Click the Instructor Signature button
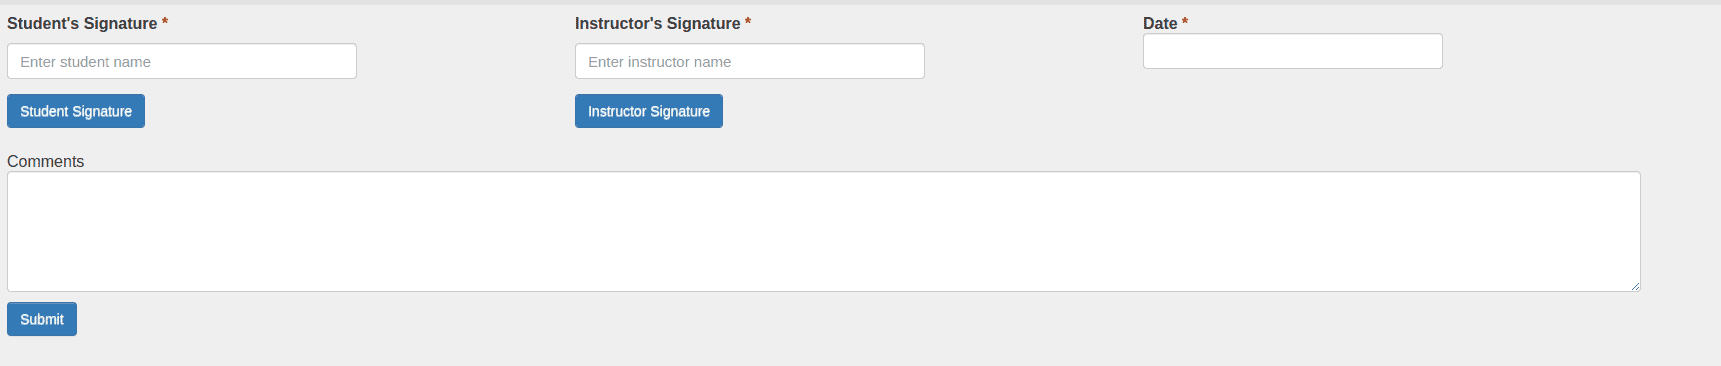Viewport: 1721px width, 366px height. [x=649, y=111]
